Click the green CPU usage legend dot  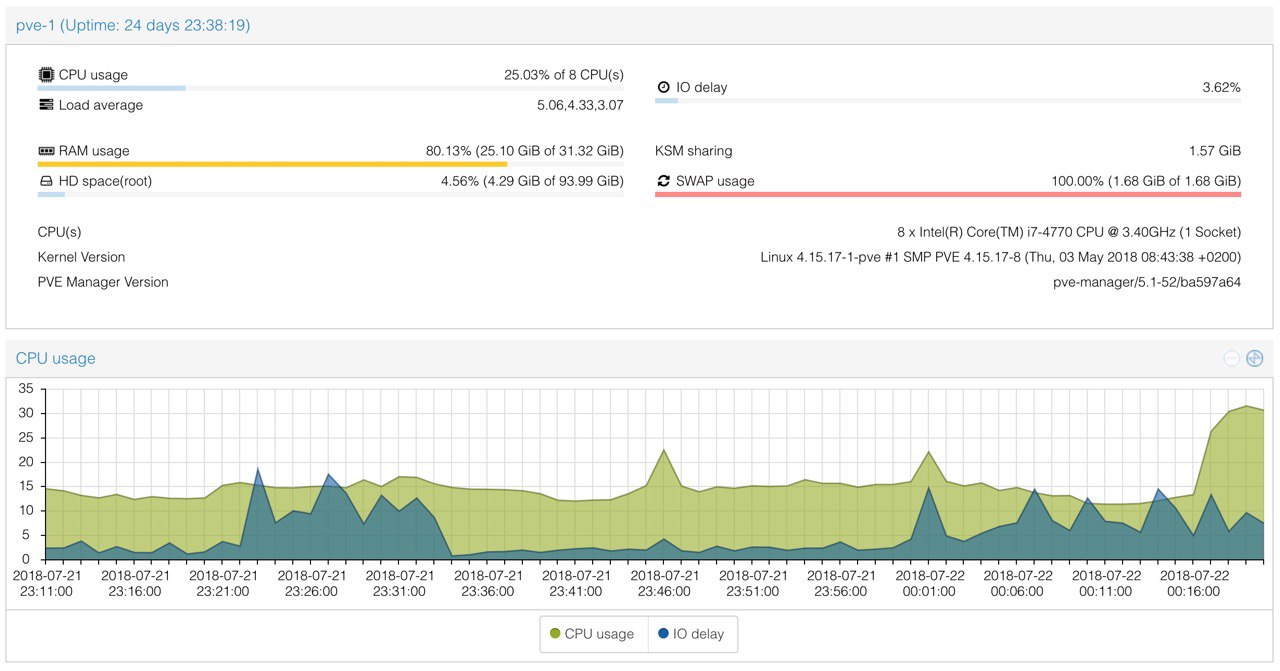coord(556,634)
